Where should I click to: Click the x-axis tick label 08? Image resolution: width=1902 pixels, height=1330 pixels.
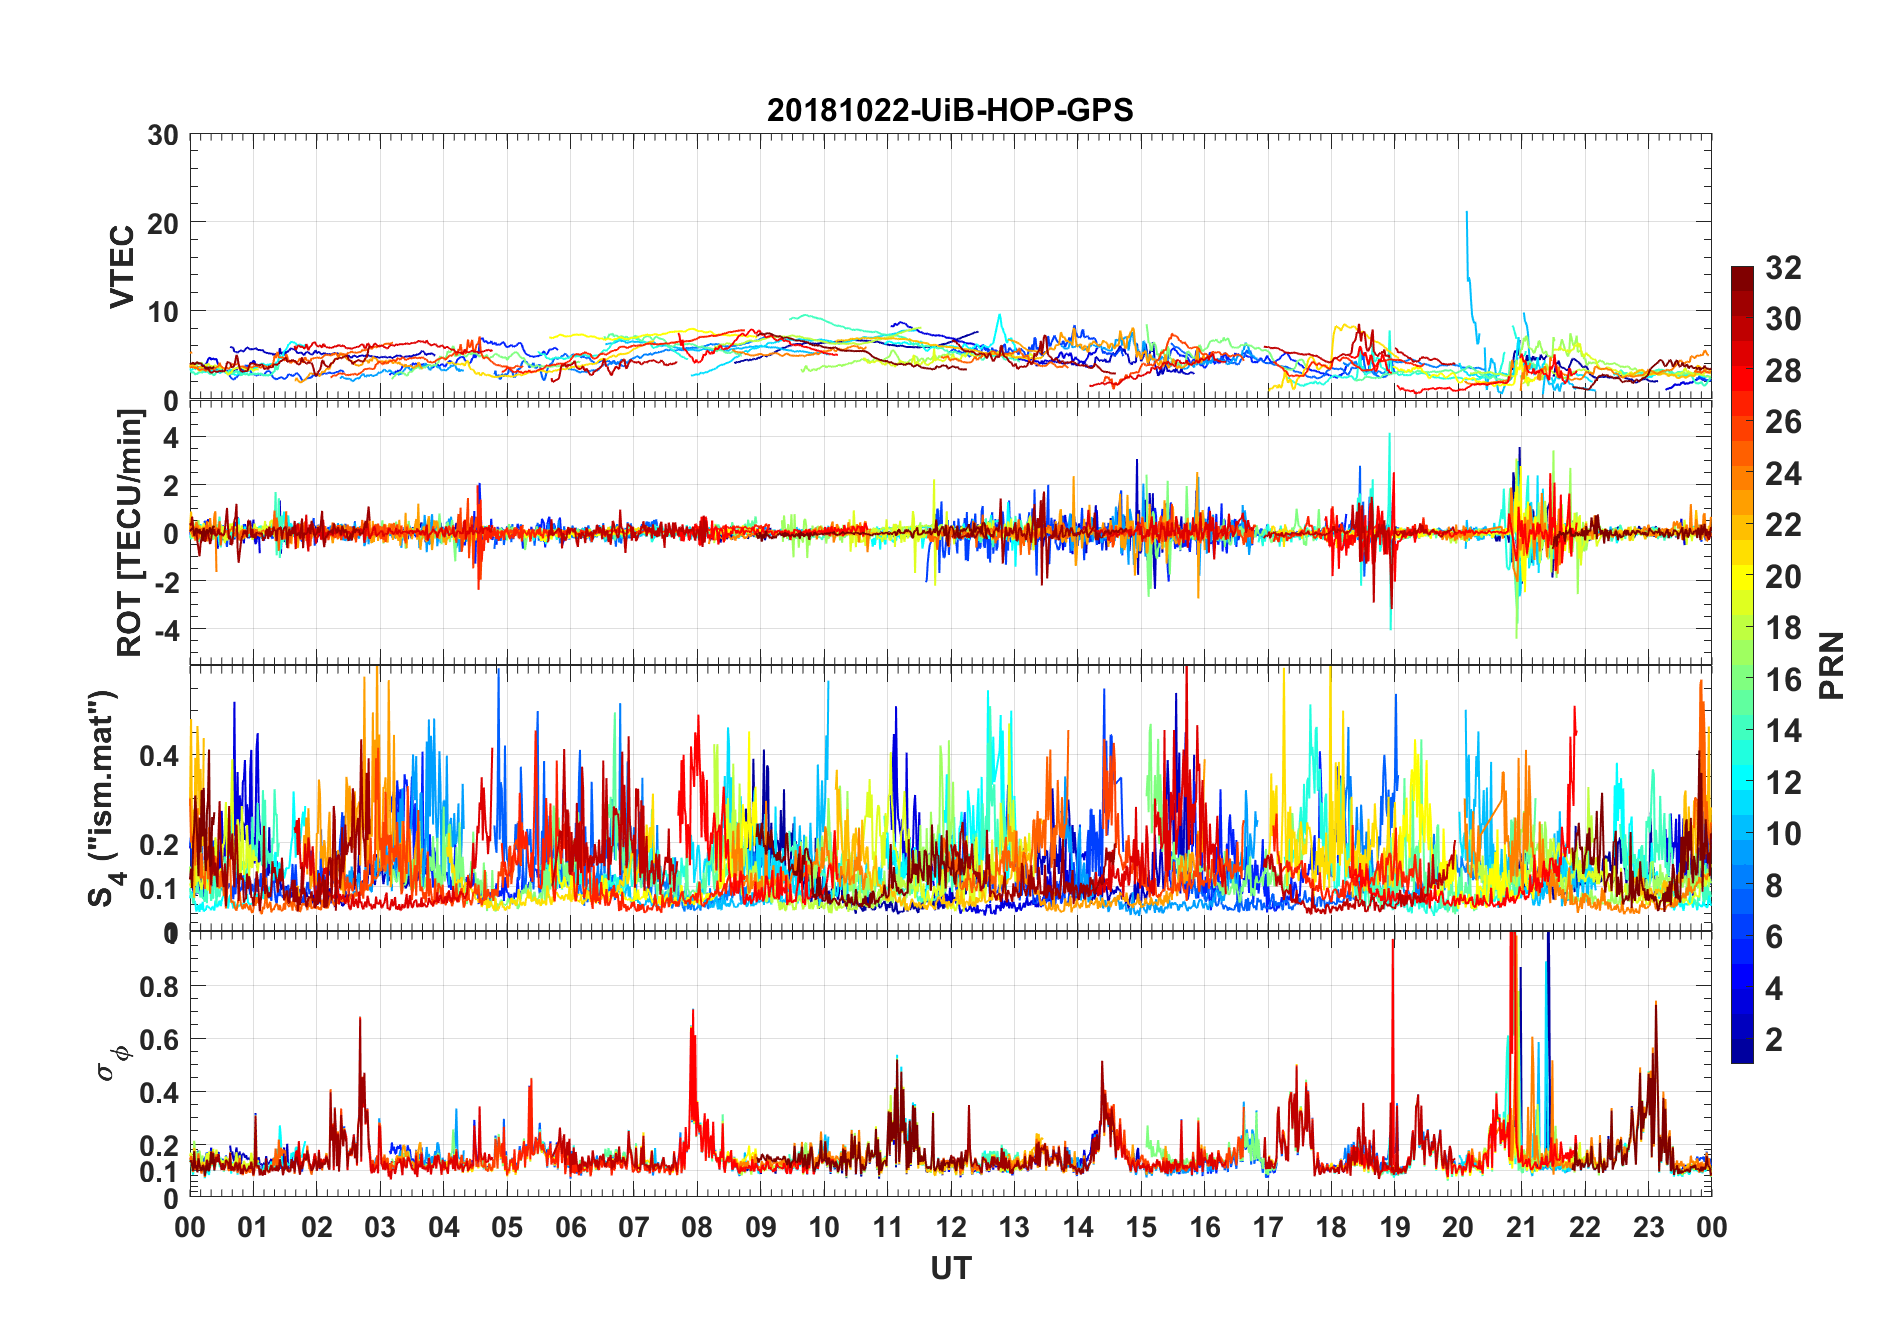(x=697, y=1227)
